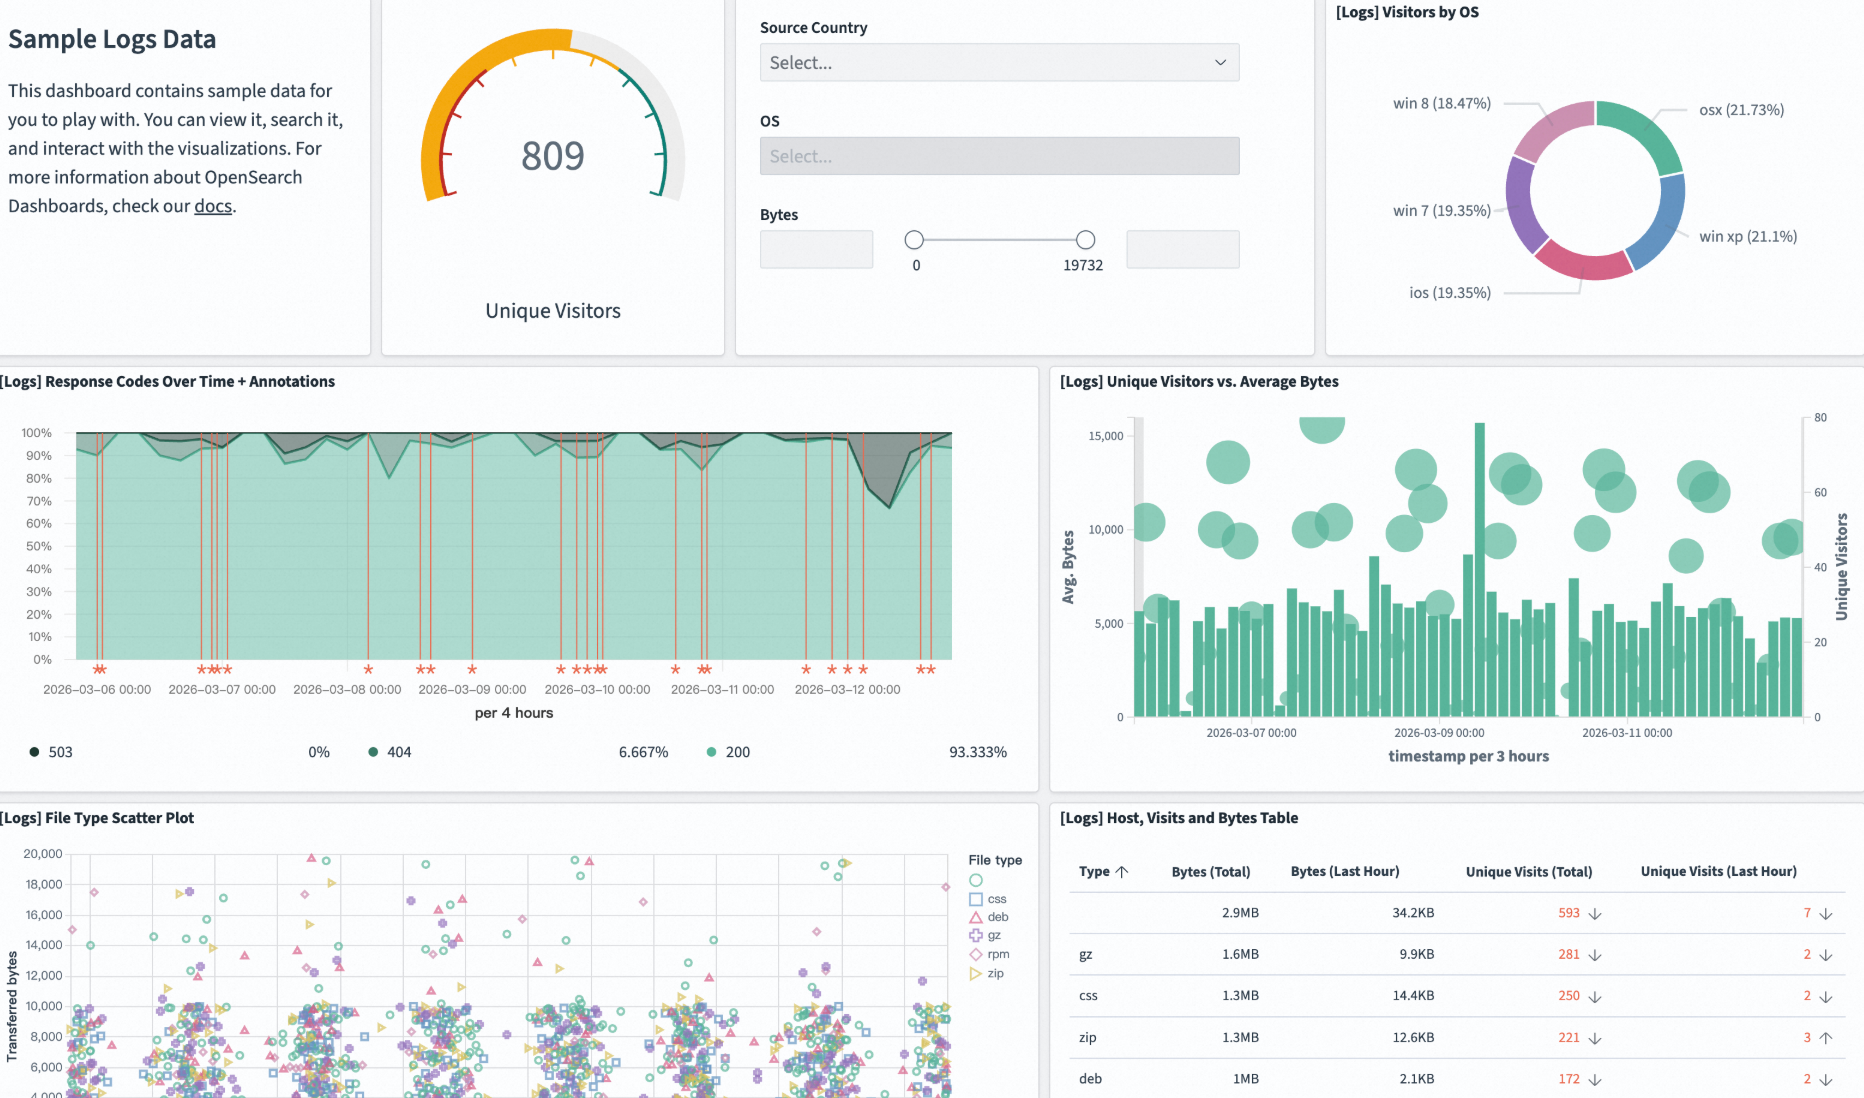The width and height of the screenshot is (1864, 1098).
Task: Click the [Logs] Host, Visits and Bytes Table title
Action: [x=1179, y=818]
